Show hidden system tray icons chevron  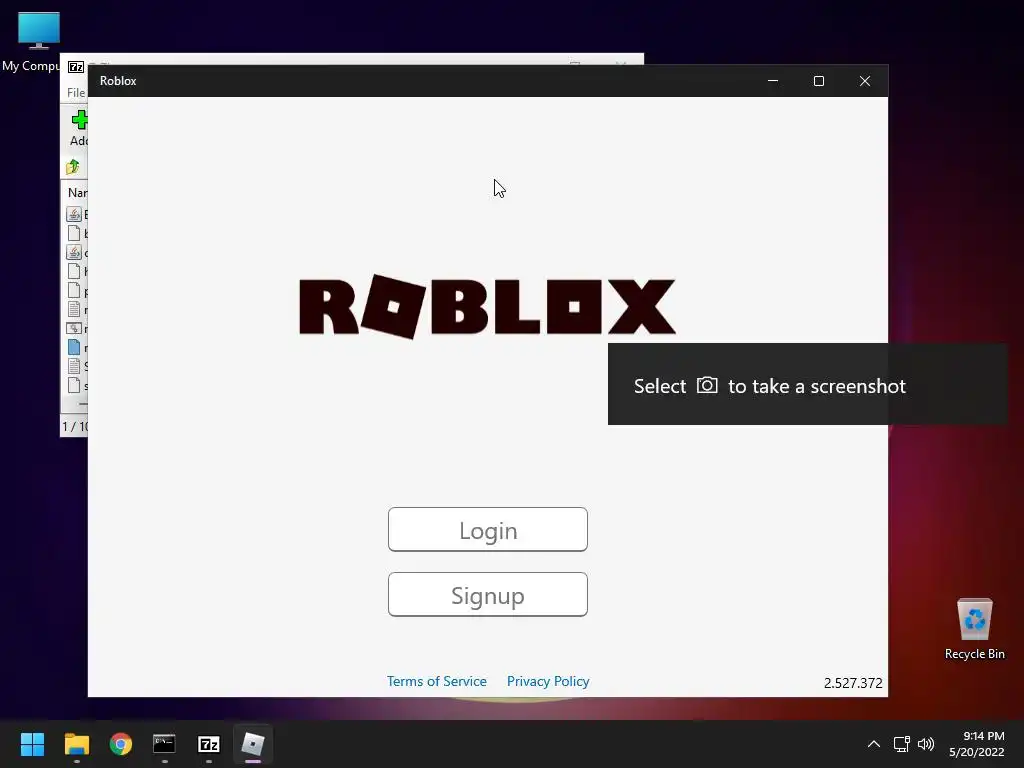tap(873, 744)
